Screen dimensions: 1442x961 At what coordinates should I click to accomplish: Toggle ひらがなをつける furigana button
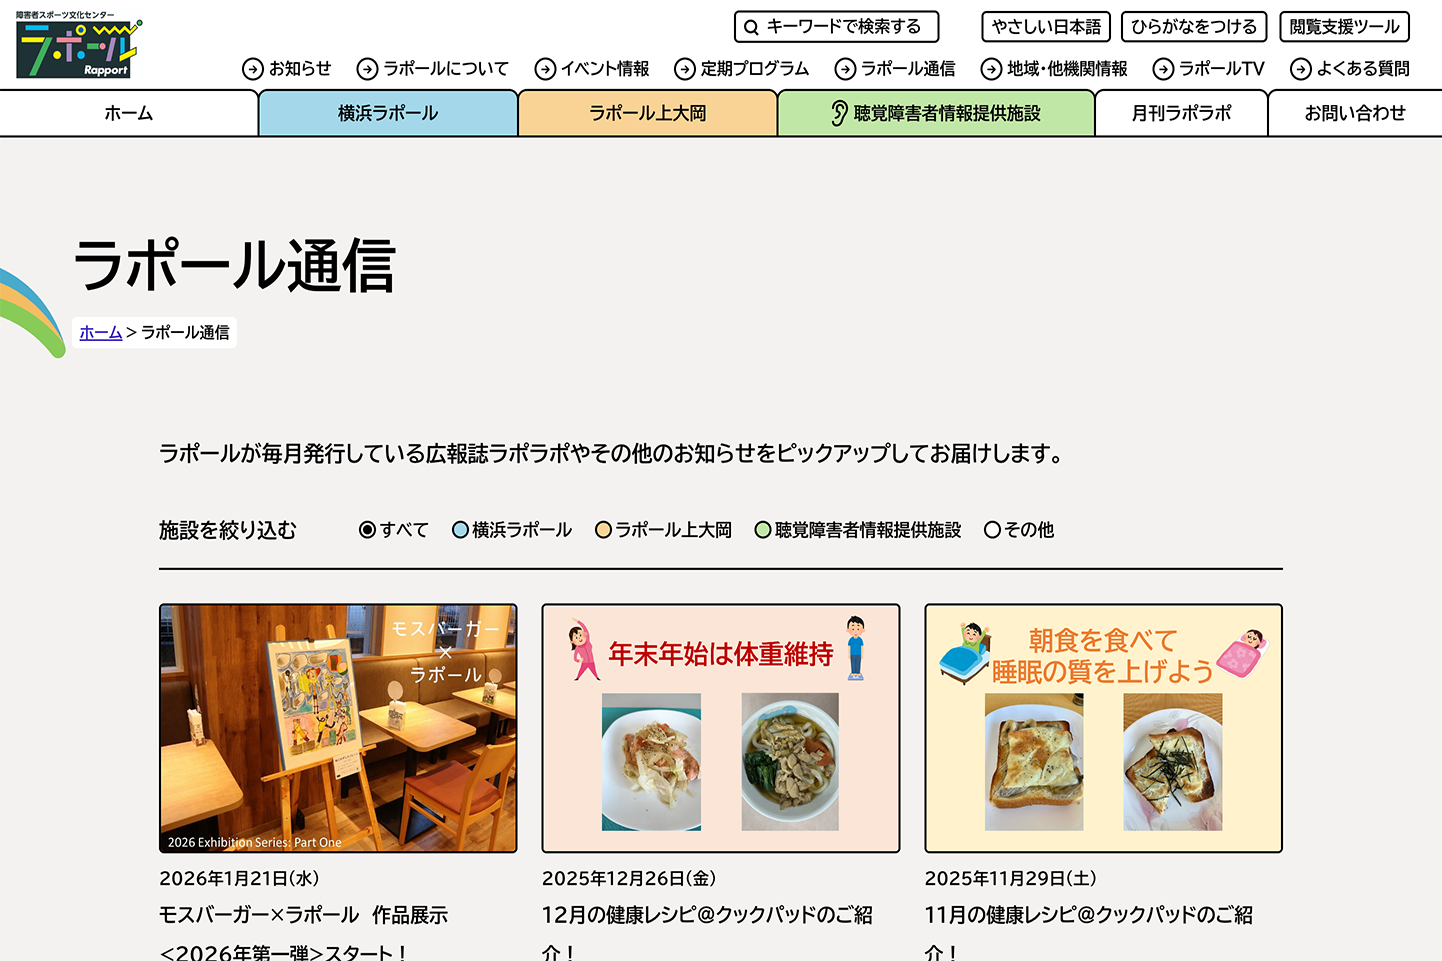tap(1194, 27)
